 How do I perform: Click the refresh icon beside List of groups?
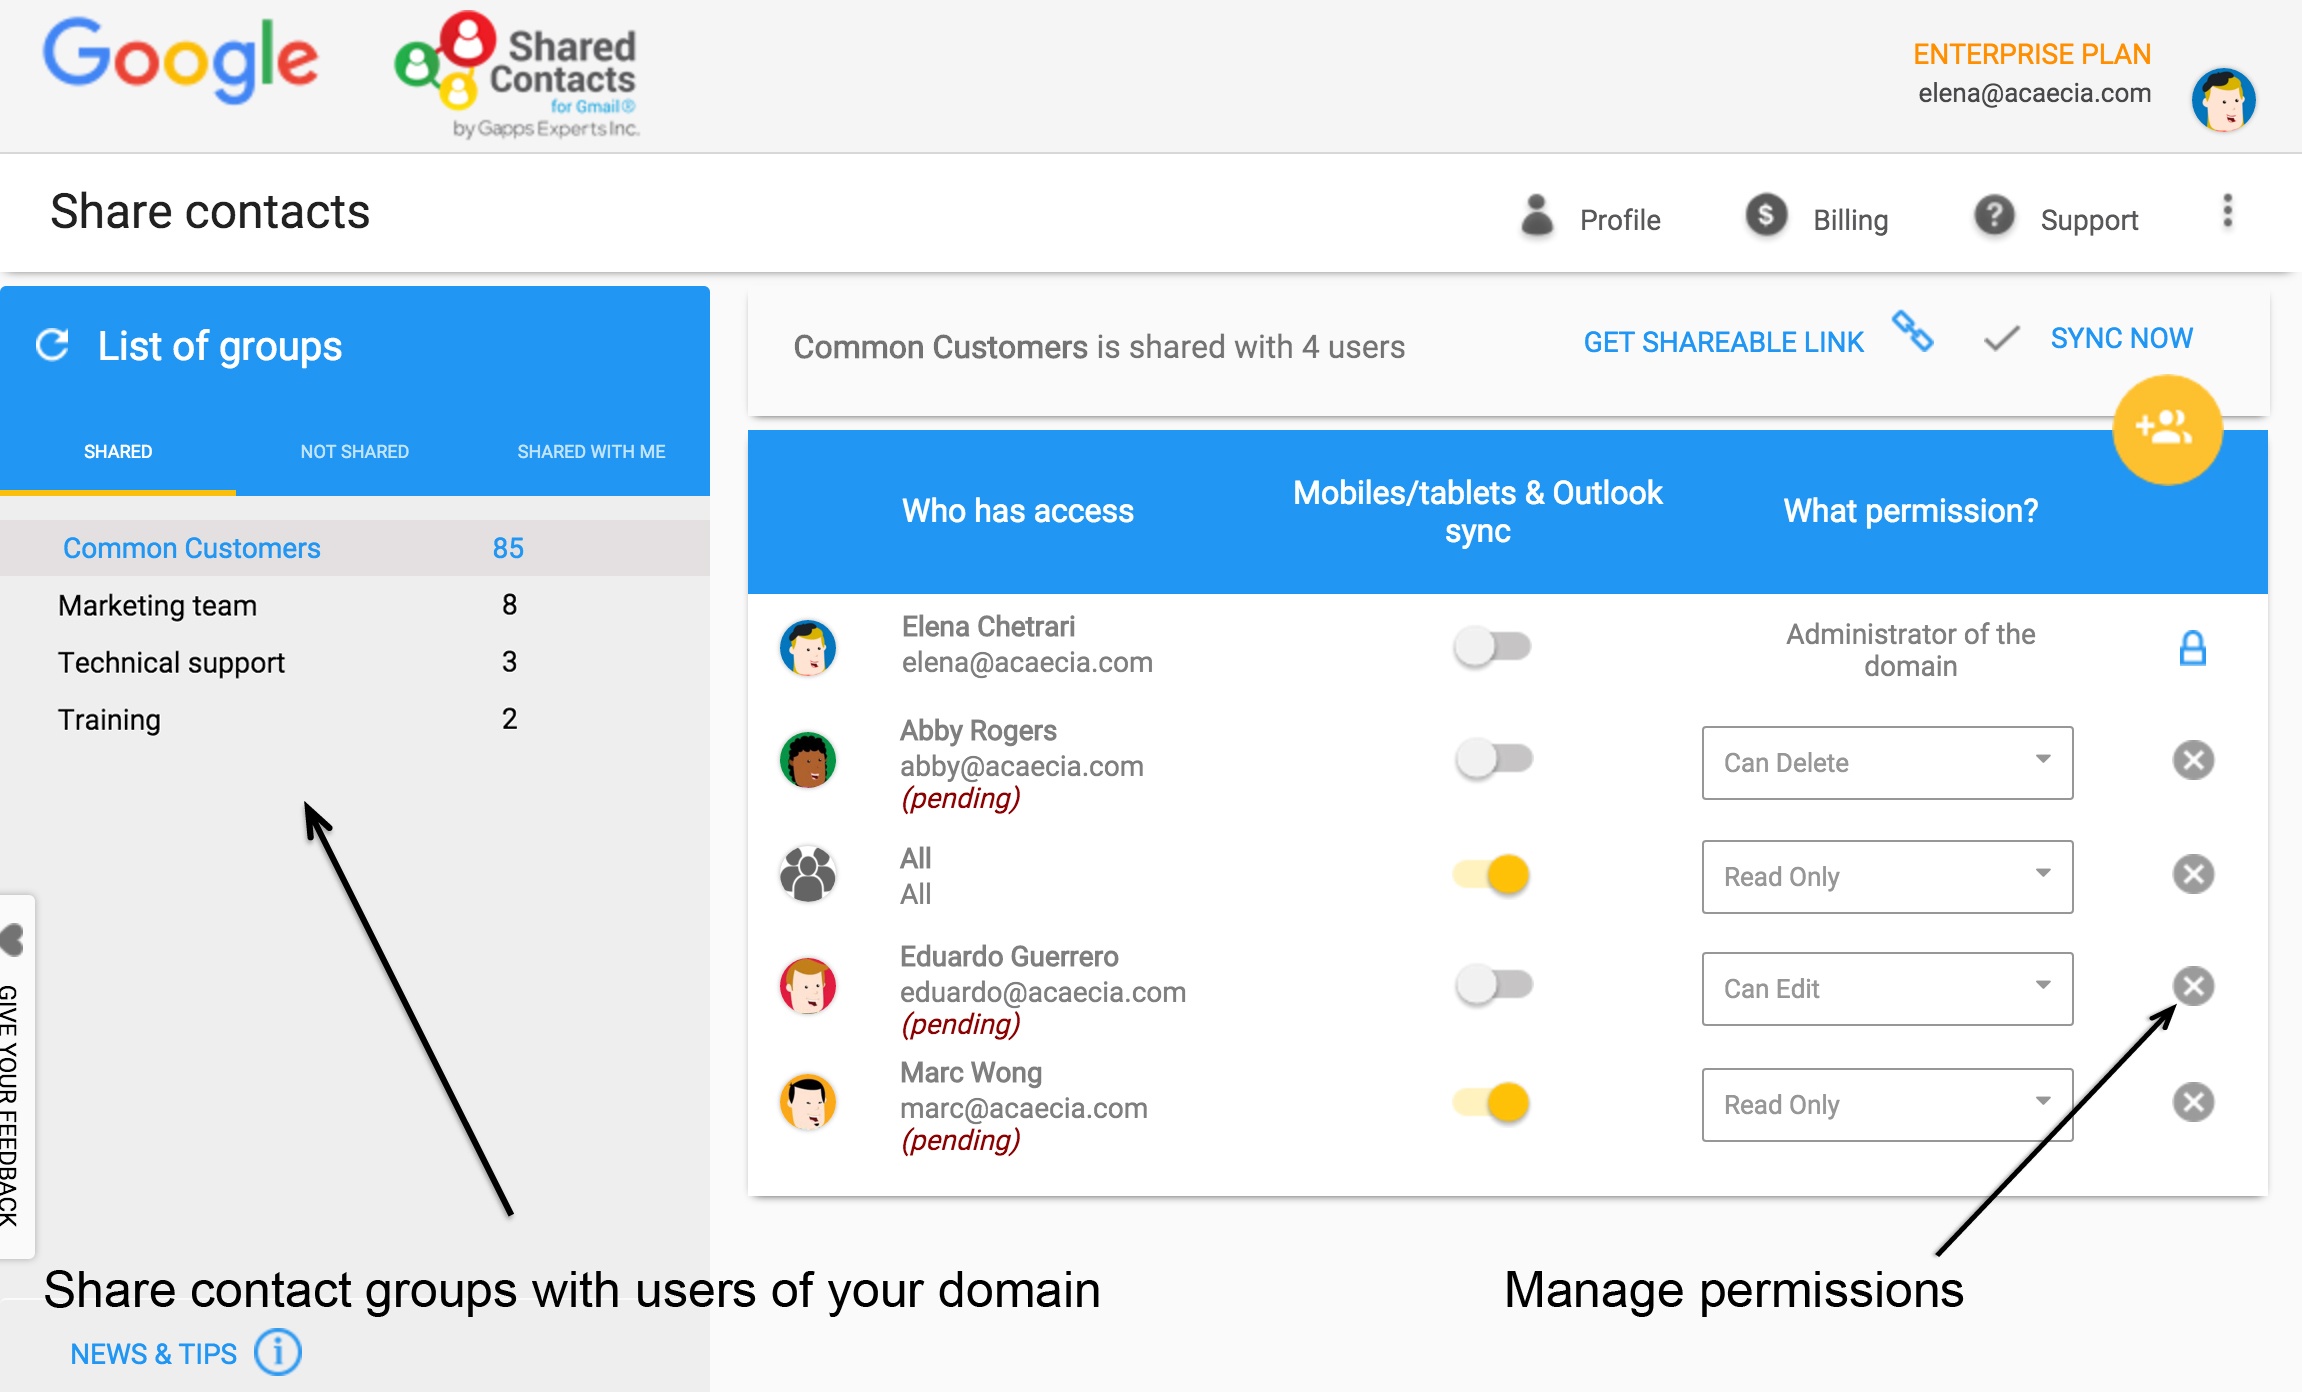(52, 345)
